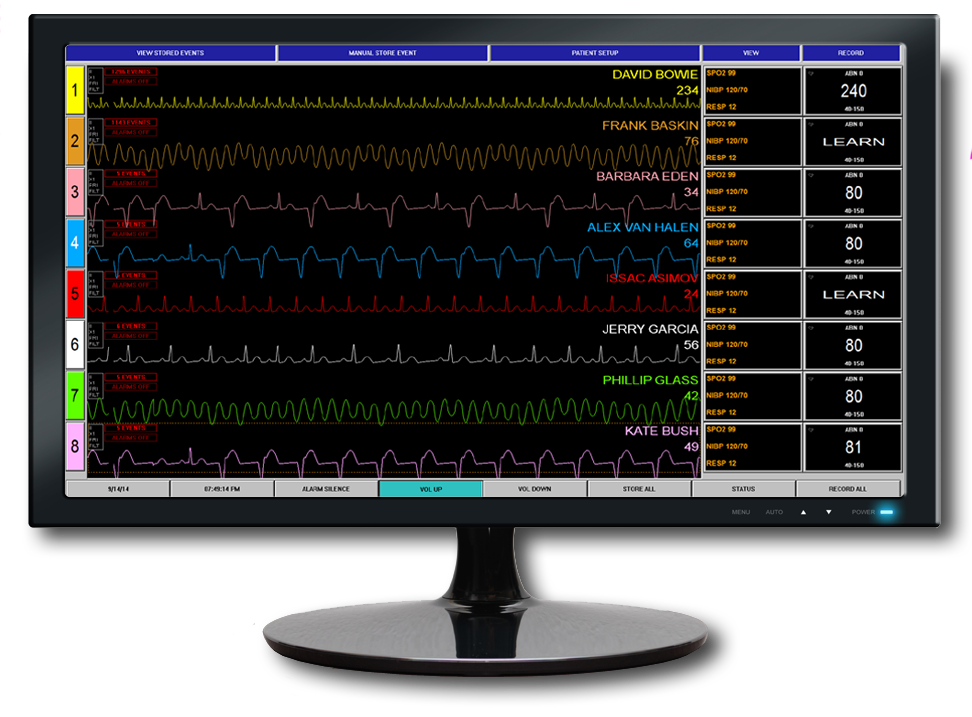Viewport: 972px width, 717px height.
Task: Click the 240 heart rate box for channel 1
Action: pos(853,91)
